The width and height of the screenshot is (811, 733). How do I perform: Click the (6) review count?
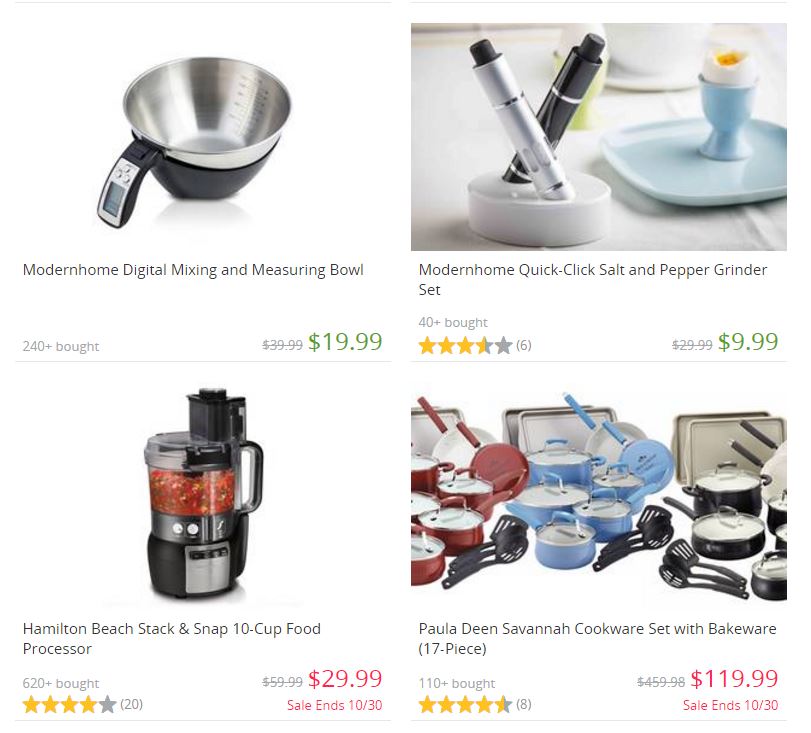(523, 345)
